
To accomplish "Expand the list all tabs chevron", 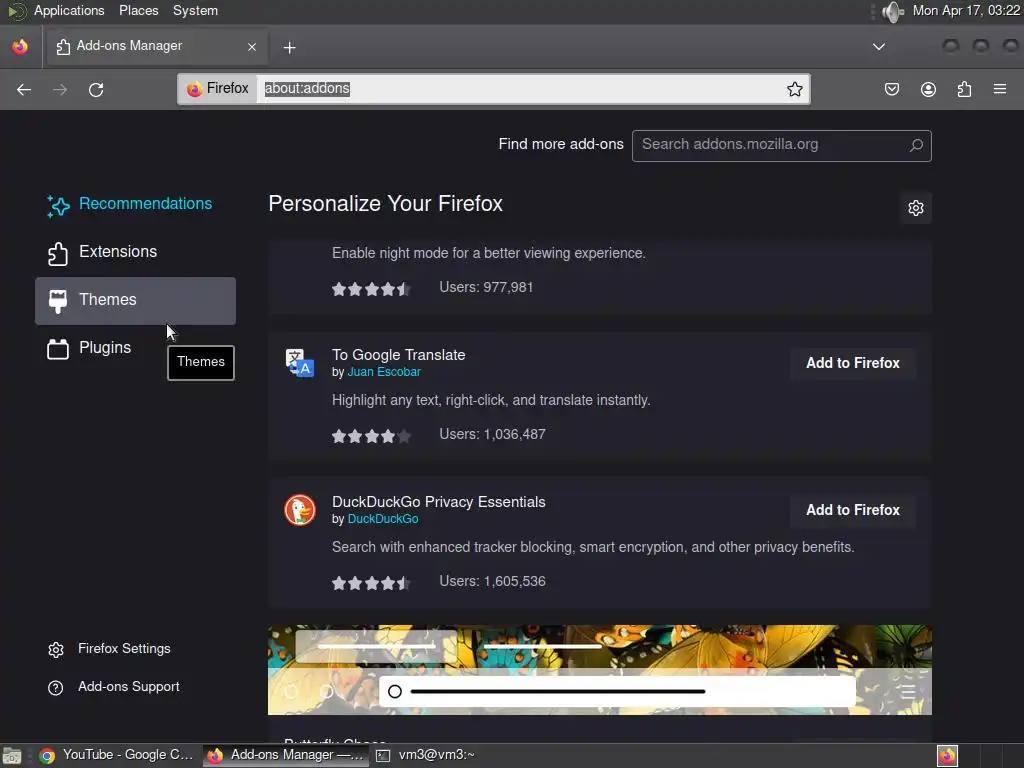I will point(879,46).
